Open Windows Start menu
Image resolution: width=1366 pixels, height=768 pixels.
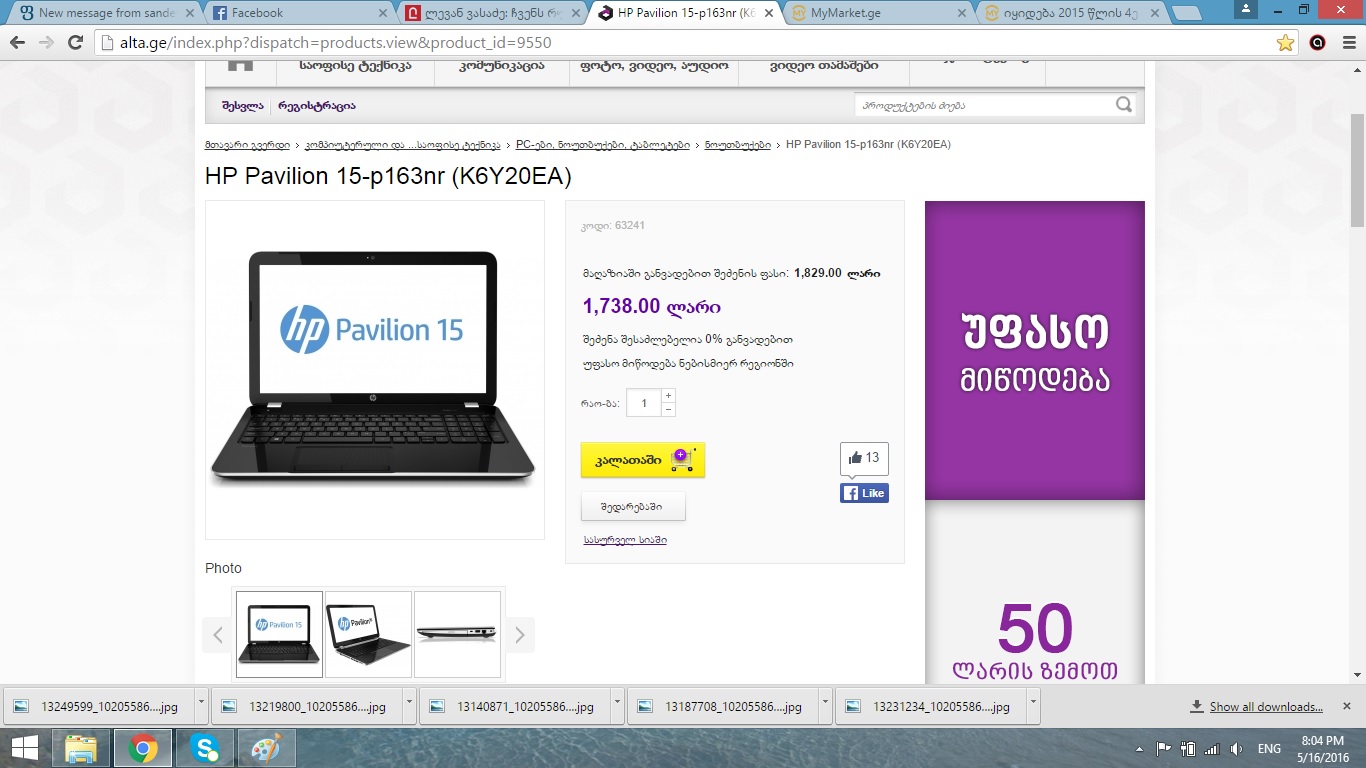tap(25, 748)
